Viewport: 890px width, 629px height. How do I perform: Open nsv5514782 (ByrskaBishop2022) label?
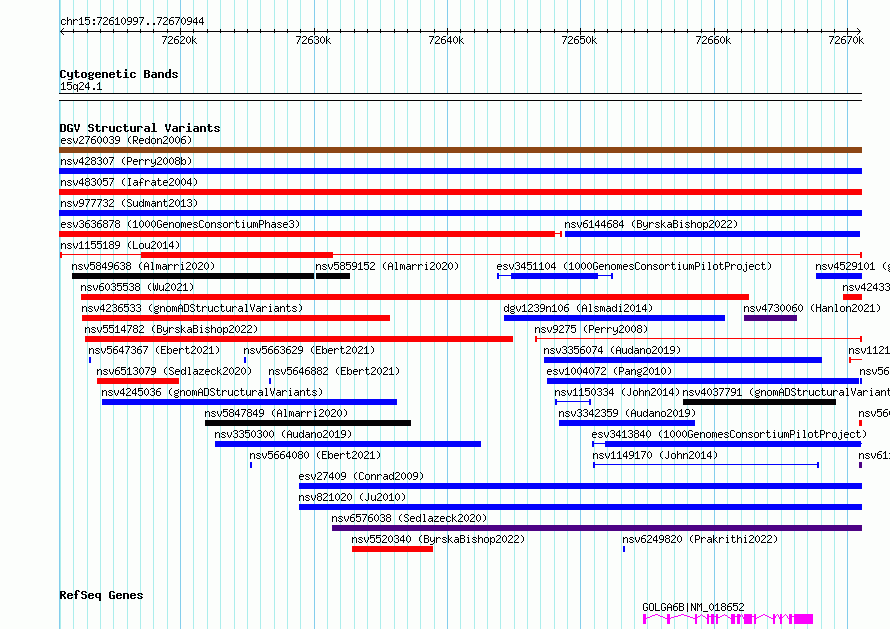171,329
